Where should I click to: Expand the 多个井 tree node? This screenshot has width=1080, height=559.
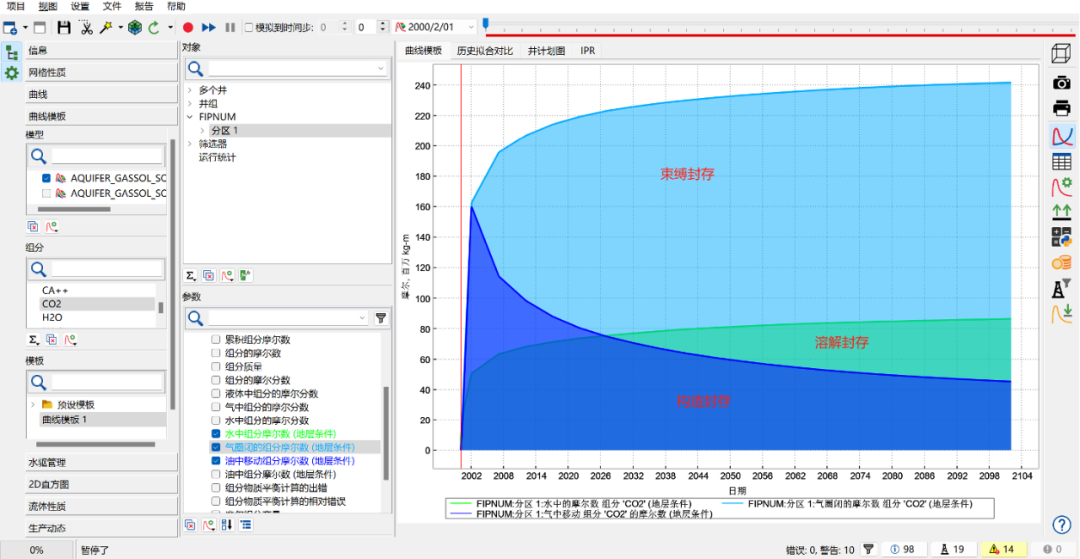[190, 90]
